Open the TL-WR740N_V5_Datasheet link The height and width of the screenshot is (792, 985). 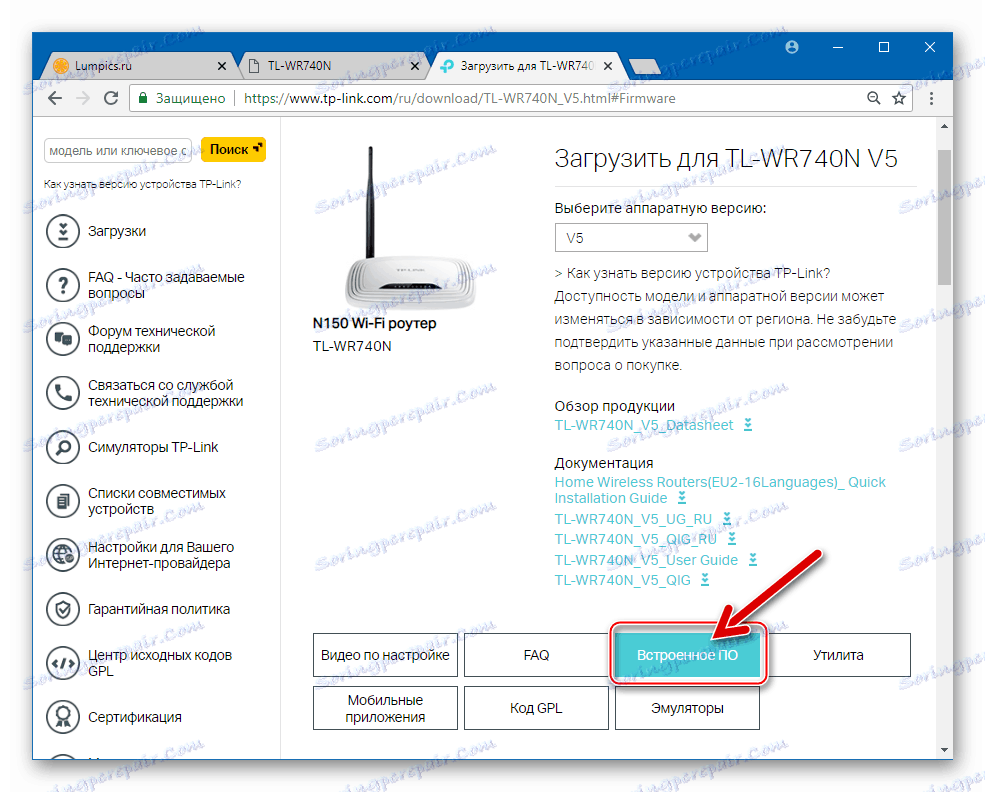pyautogui.click(x=644, y=425)
